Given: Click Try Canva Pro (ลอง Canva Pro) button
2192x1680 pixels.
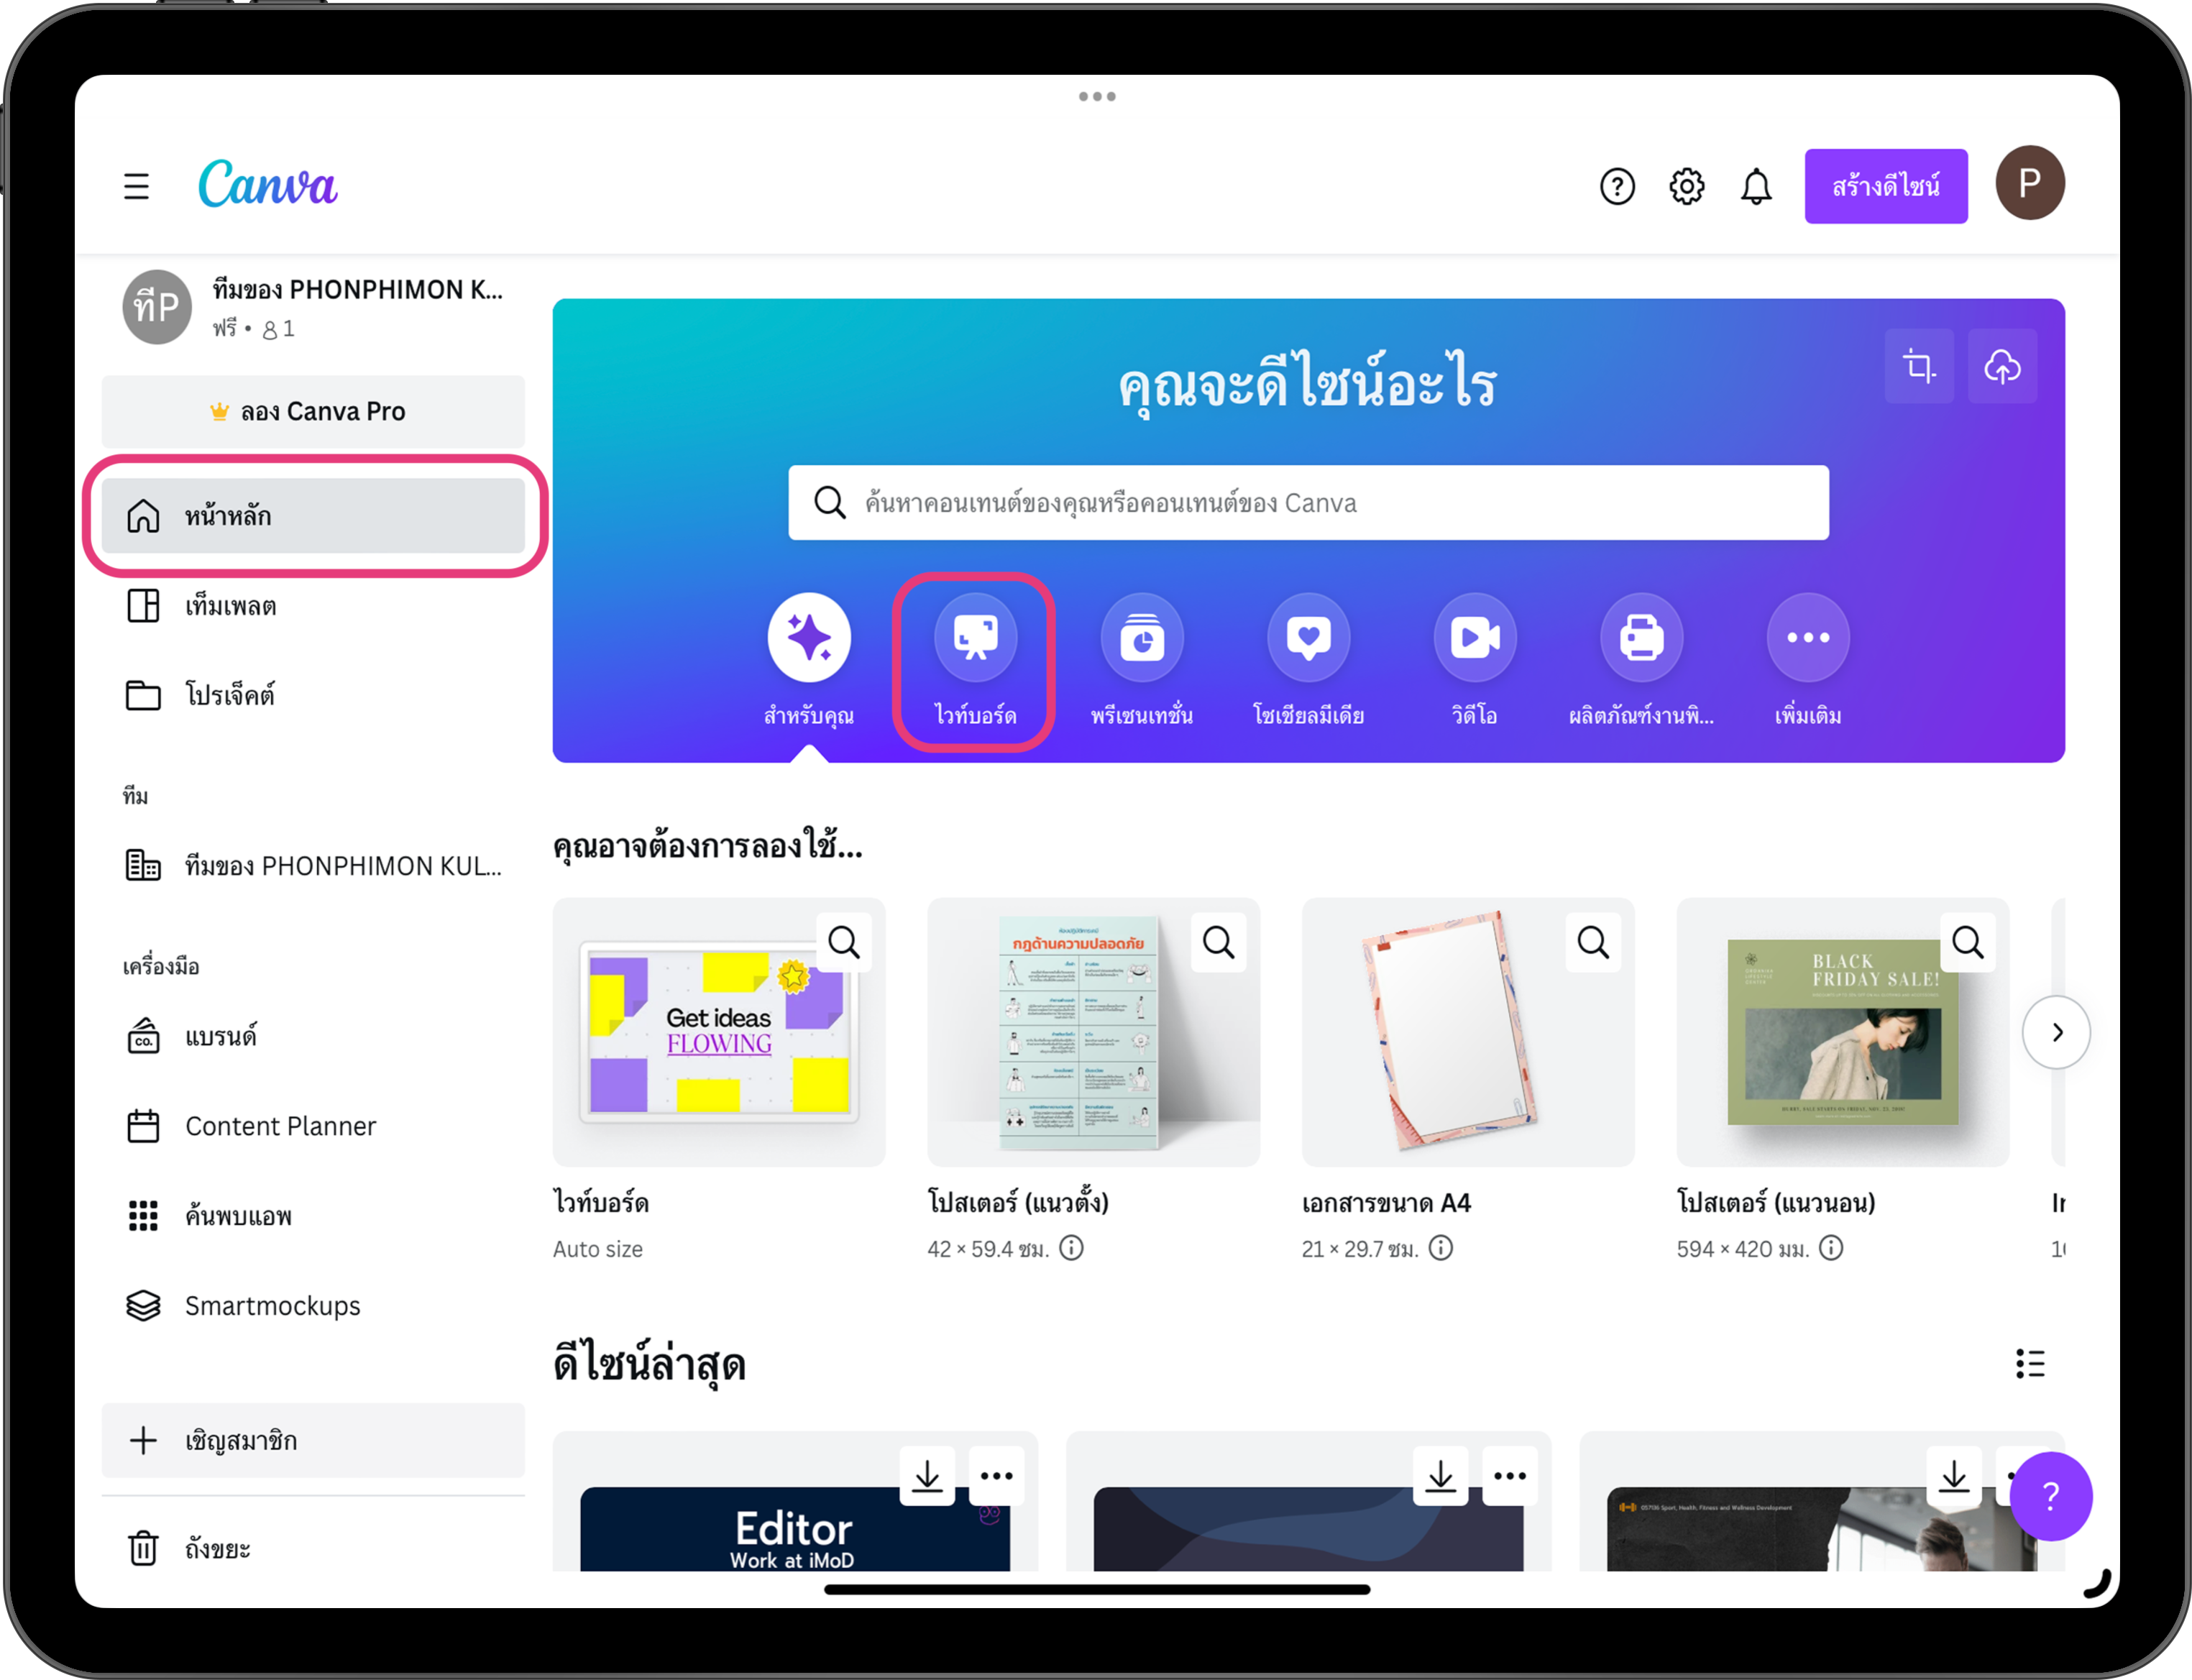Looking at the screenshot, I should point(313,411).
